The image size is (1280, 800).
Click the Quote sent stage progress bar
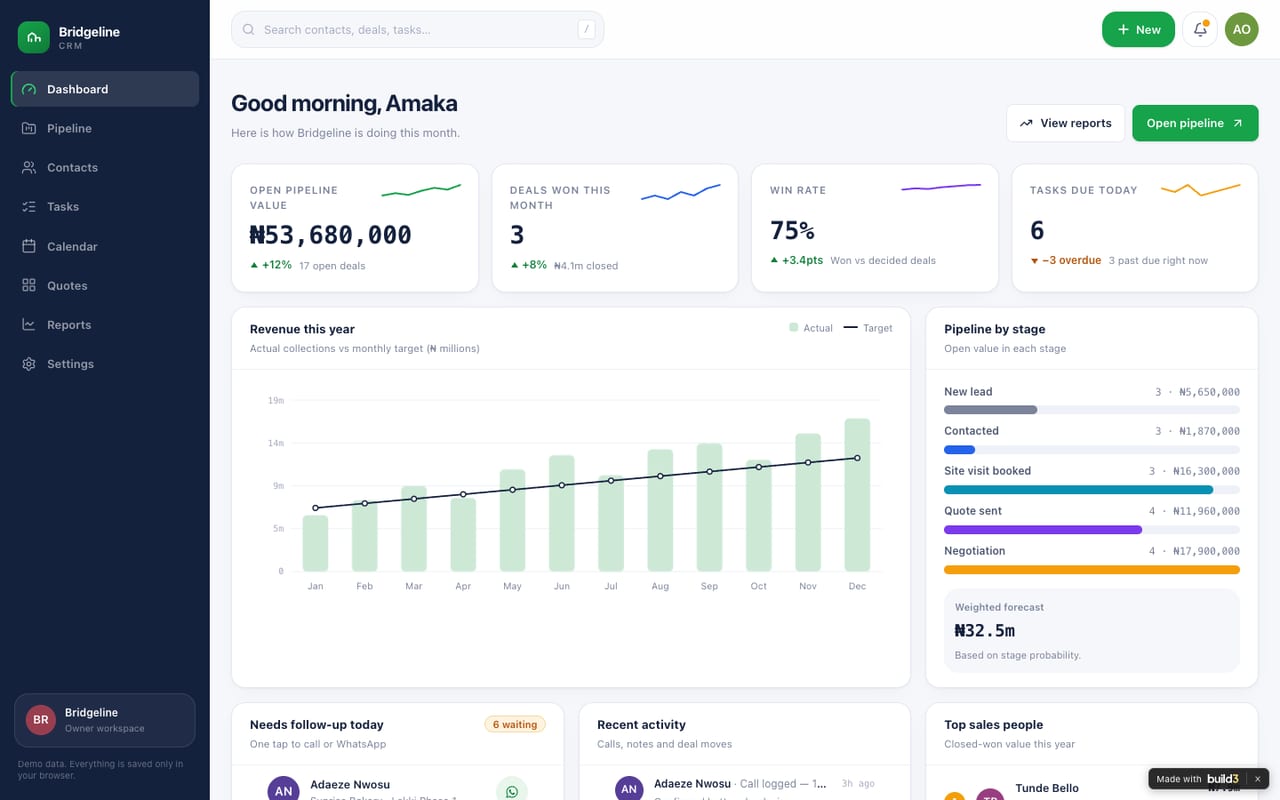click(x=1092, y=530)
